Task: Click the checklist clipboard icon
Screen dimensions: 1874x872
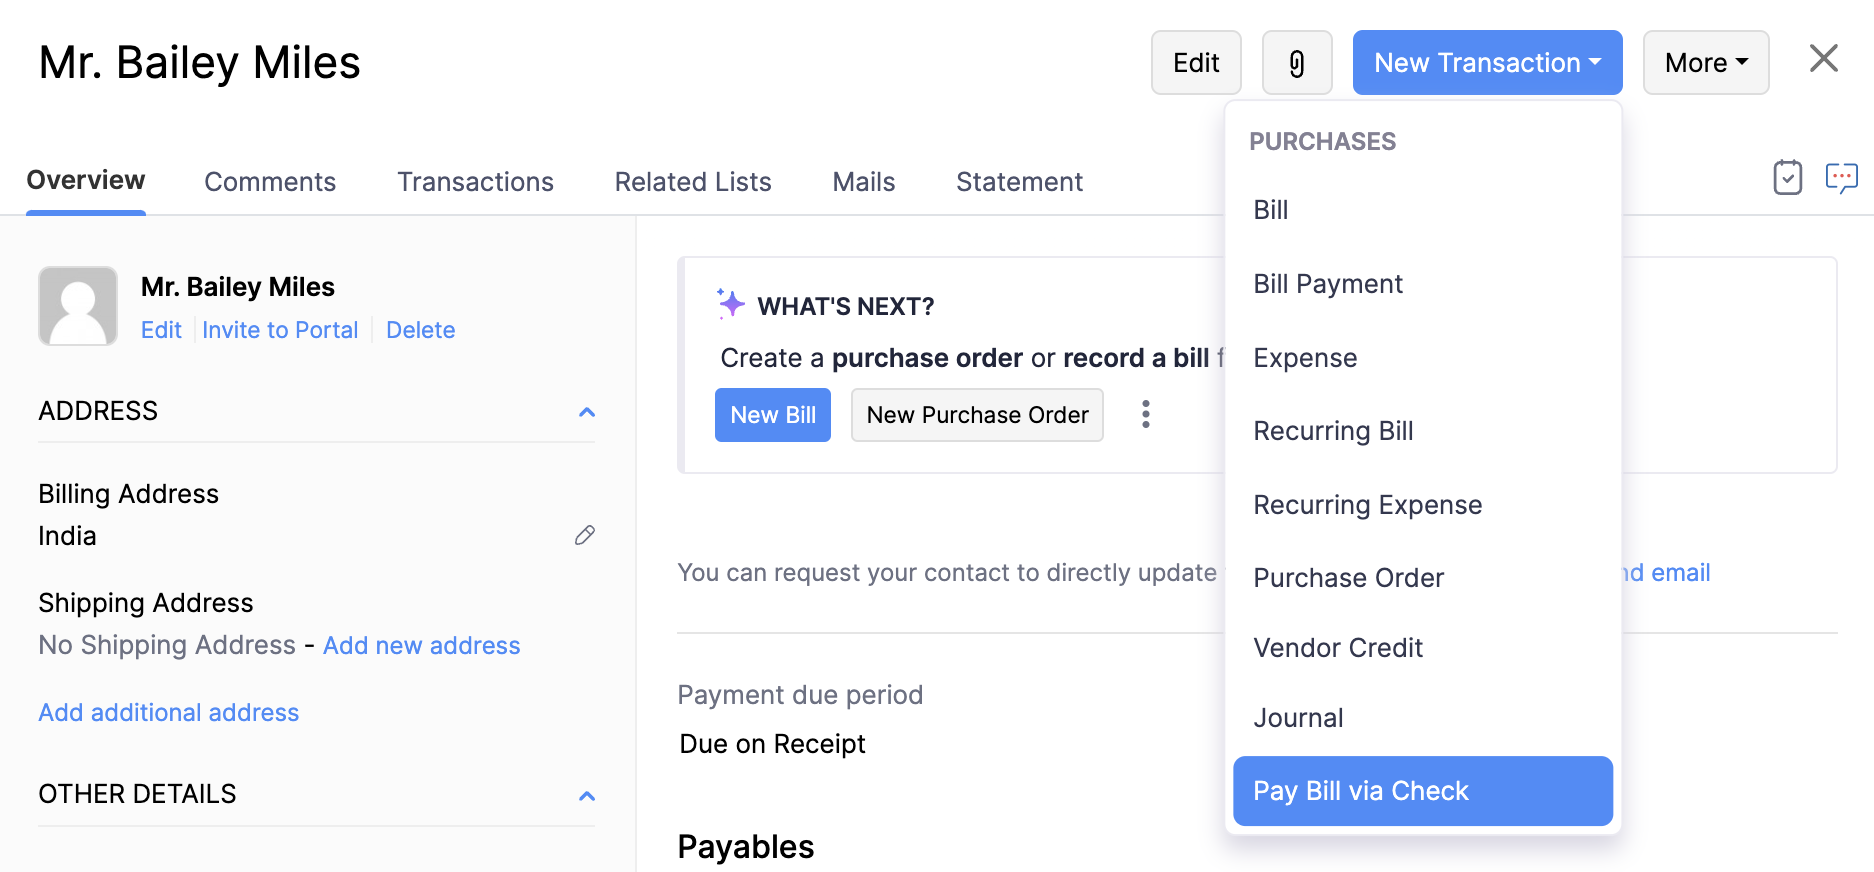Action: (1787, 178)
